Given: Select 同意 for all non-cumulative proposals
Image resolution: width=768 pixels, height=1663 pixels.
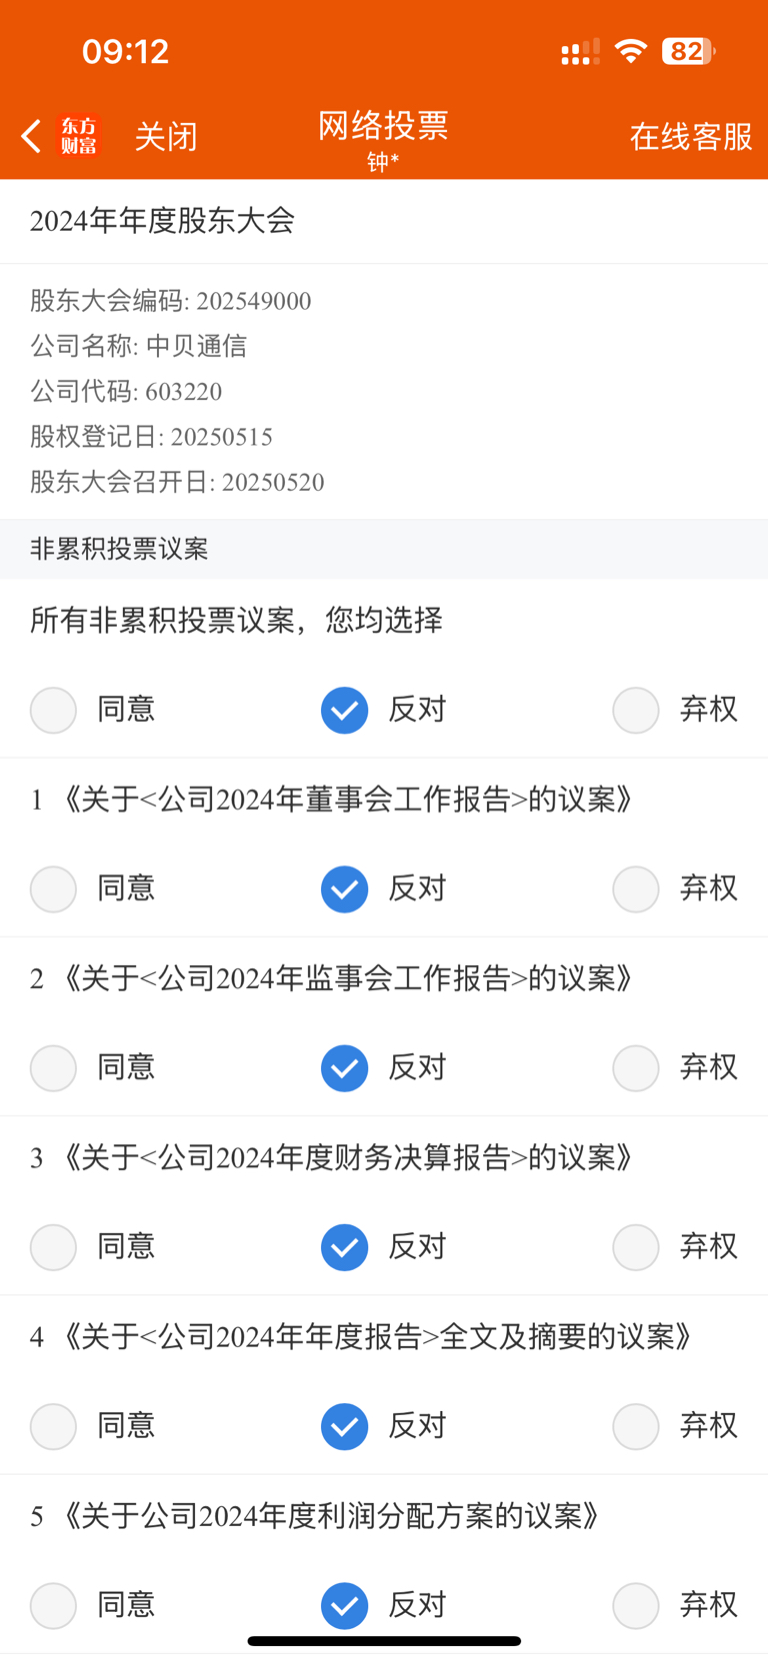Looking at the screenshot, I should pos(54,710).
